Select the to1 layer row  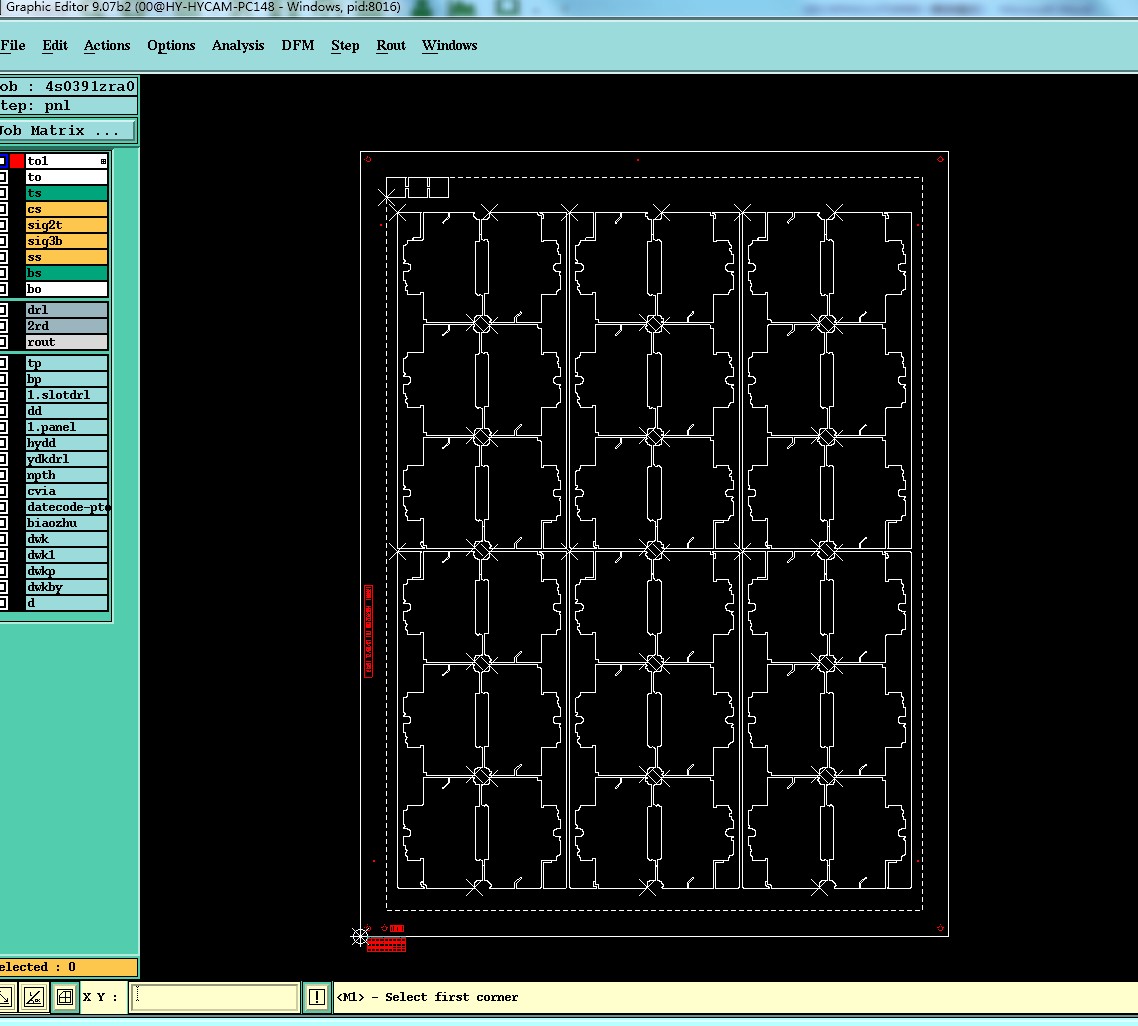click(x=67, y=161)
